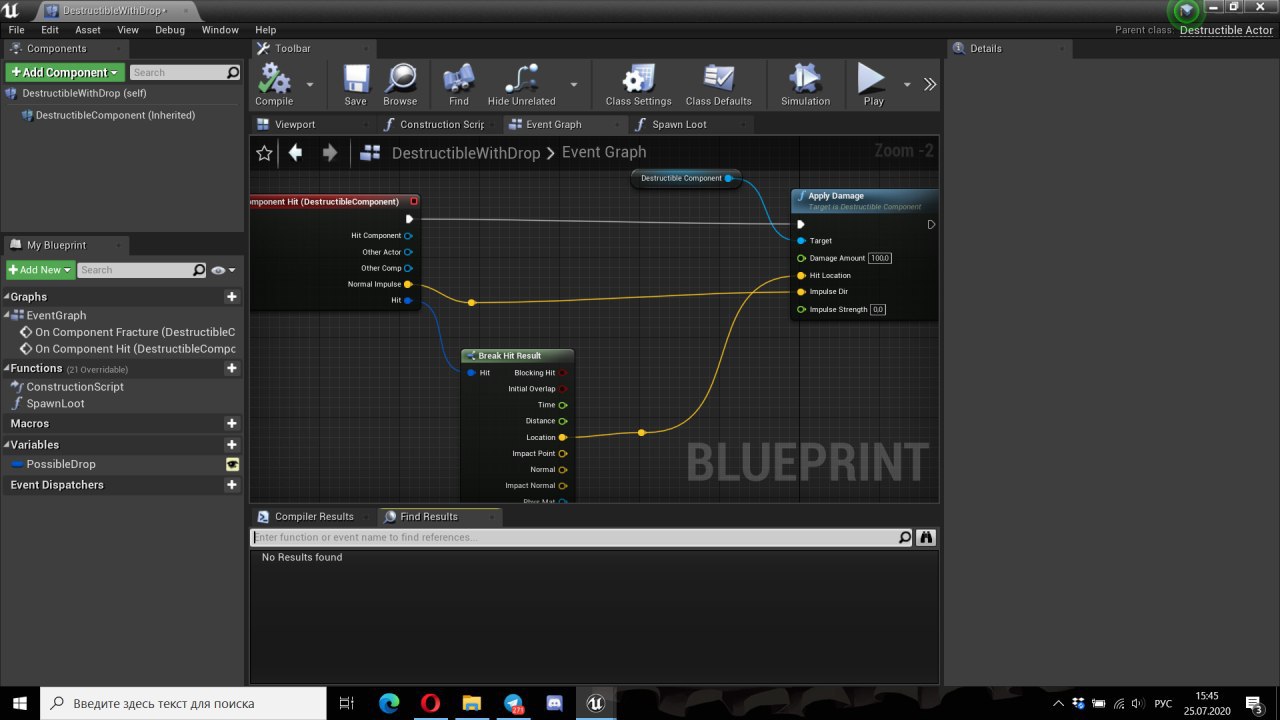This screenshot has height=720, width=1280.
Task: Select Break Hit Result node title
Action: click(509, 355)
